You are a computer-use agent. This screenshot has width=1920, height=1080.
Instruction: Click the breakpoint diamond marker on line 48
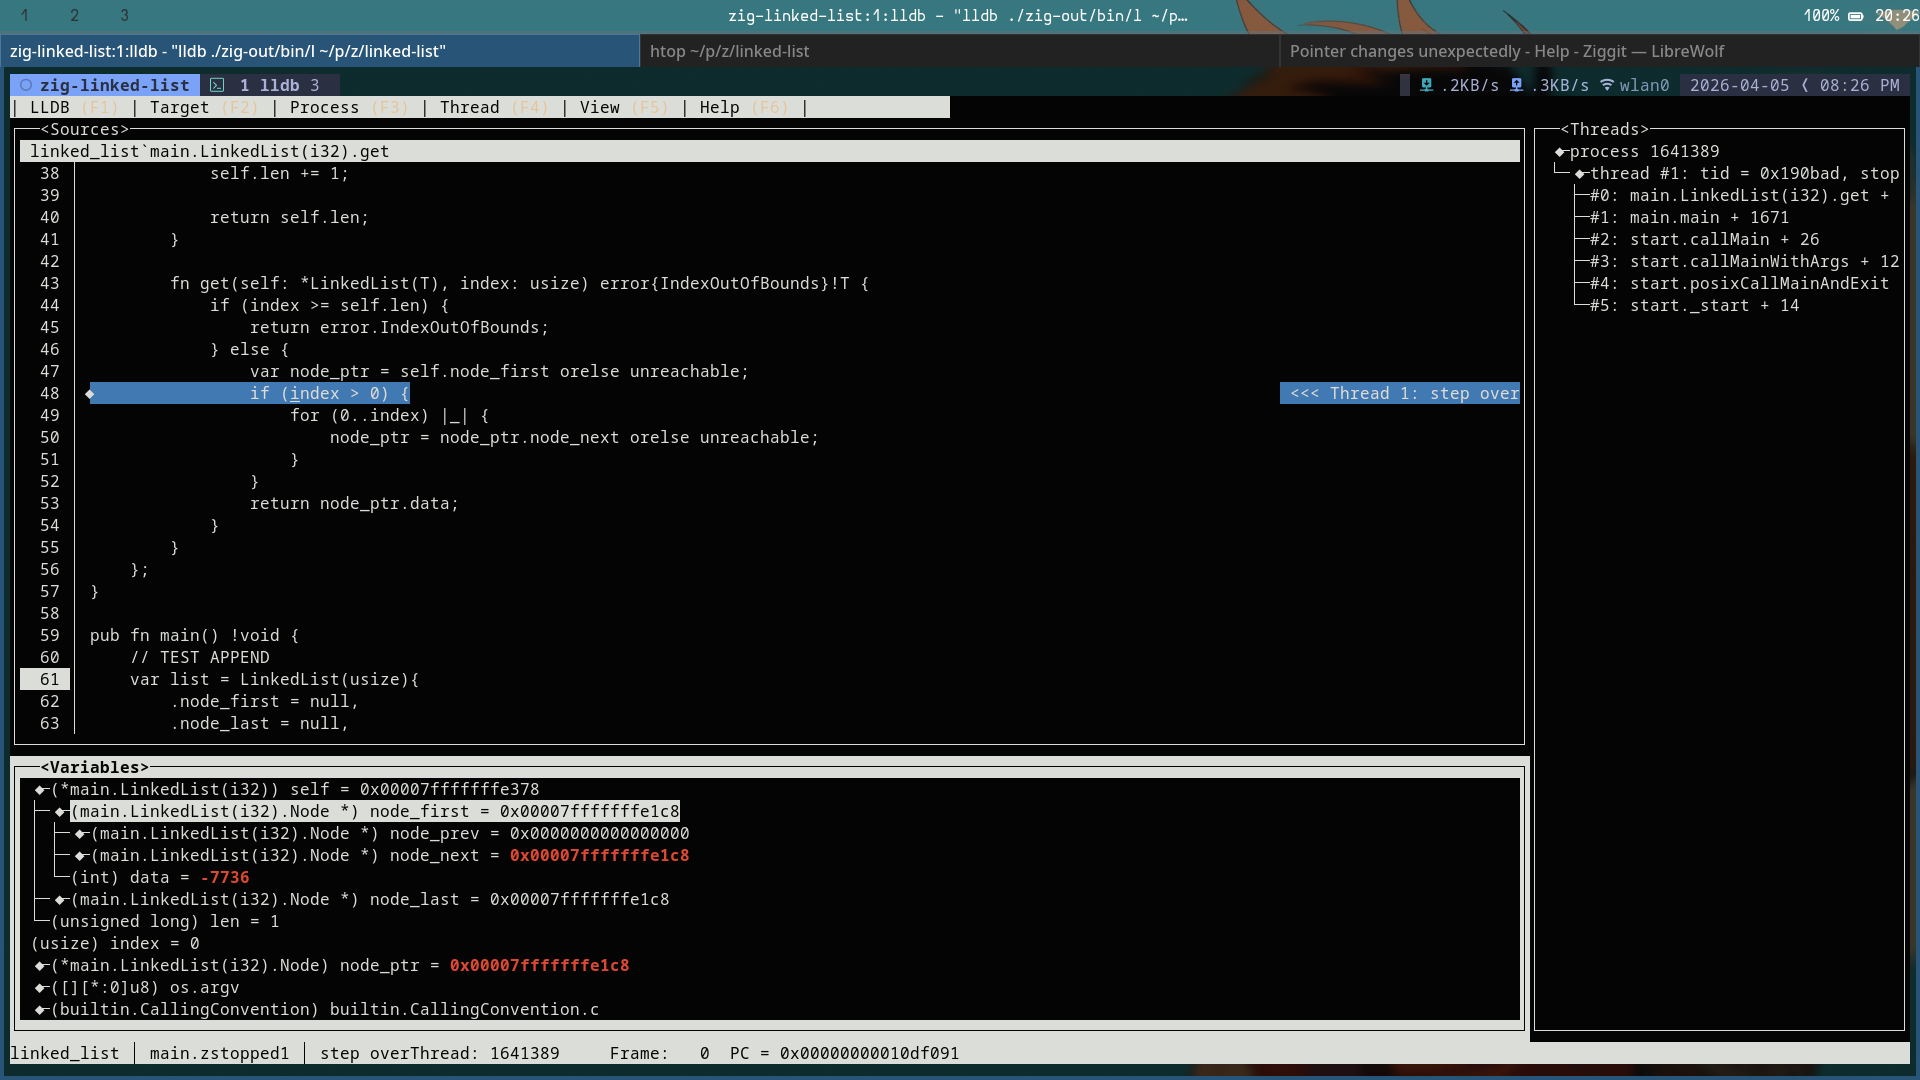pyautogui.click(x=90, y=394)
